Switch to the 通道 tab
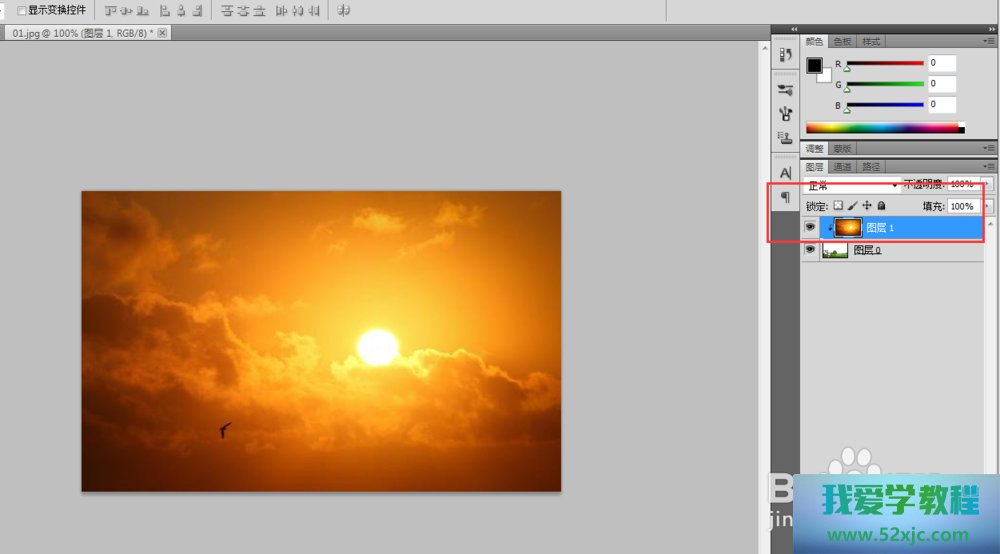1000x554 pixels. (x=843, y=167)
